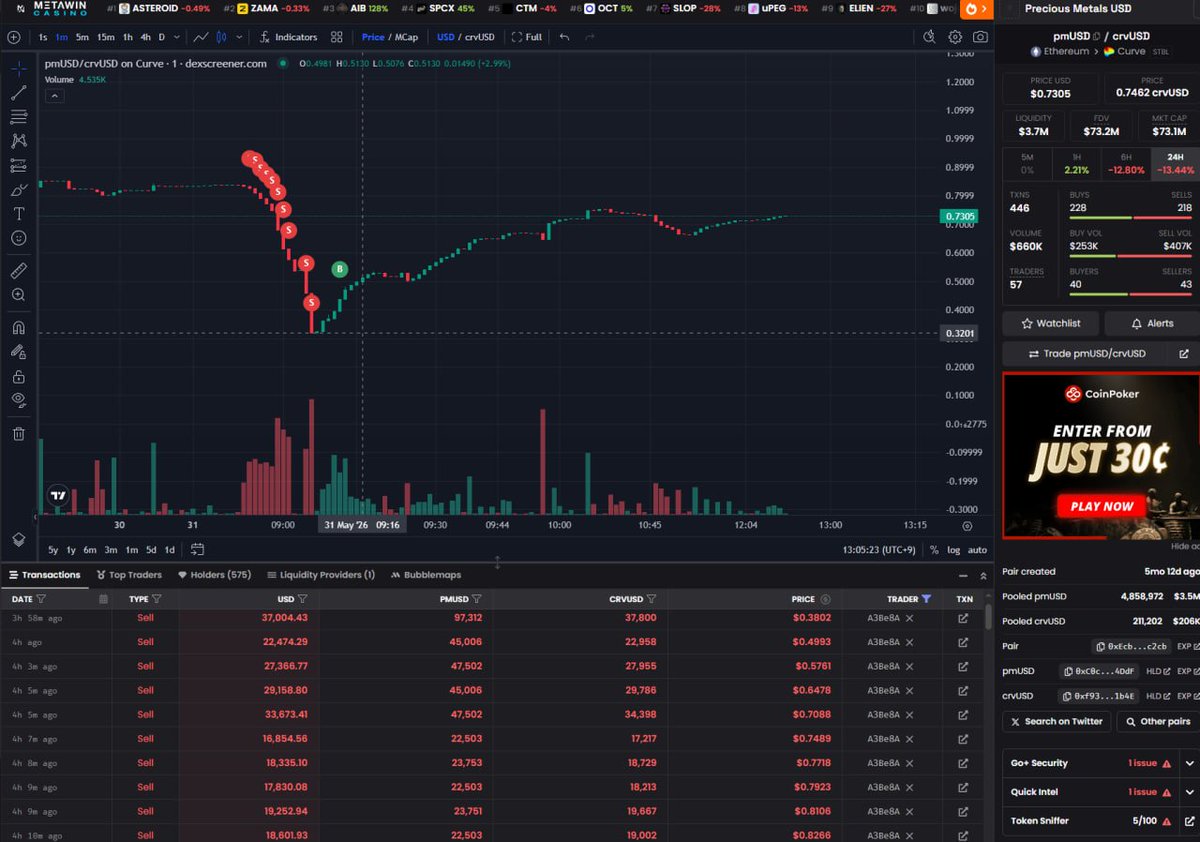Toggle hide all drawings eye icon

click(18, 401)
